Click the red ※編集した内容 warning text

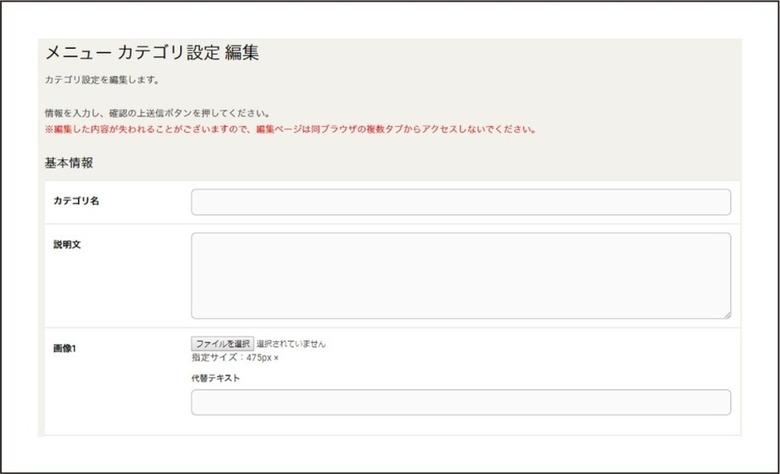point(291,129)
